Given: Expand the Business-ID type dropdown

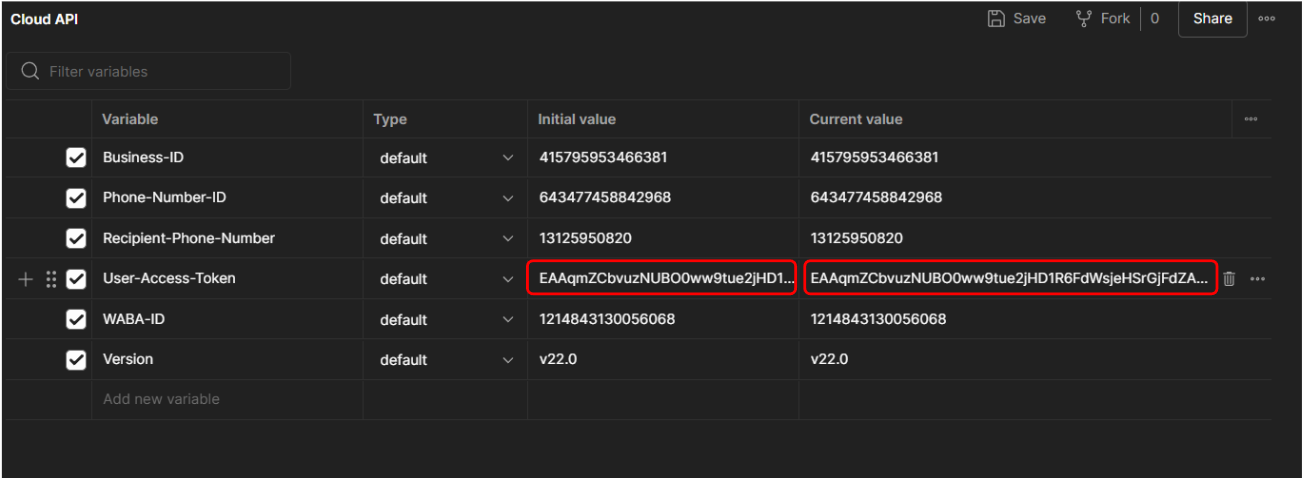Looking at the screenshot, I should [x=507, y=158].
